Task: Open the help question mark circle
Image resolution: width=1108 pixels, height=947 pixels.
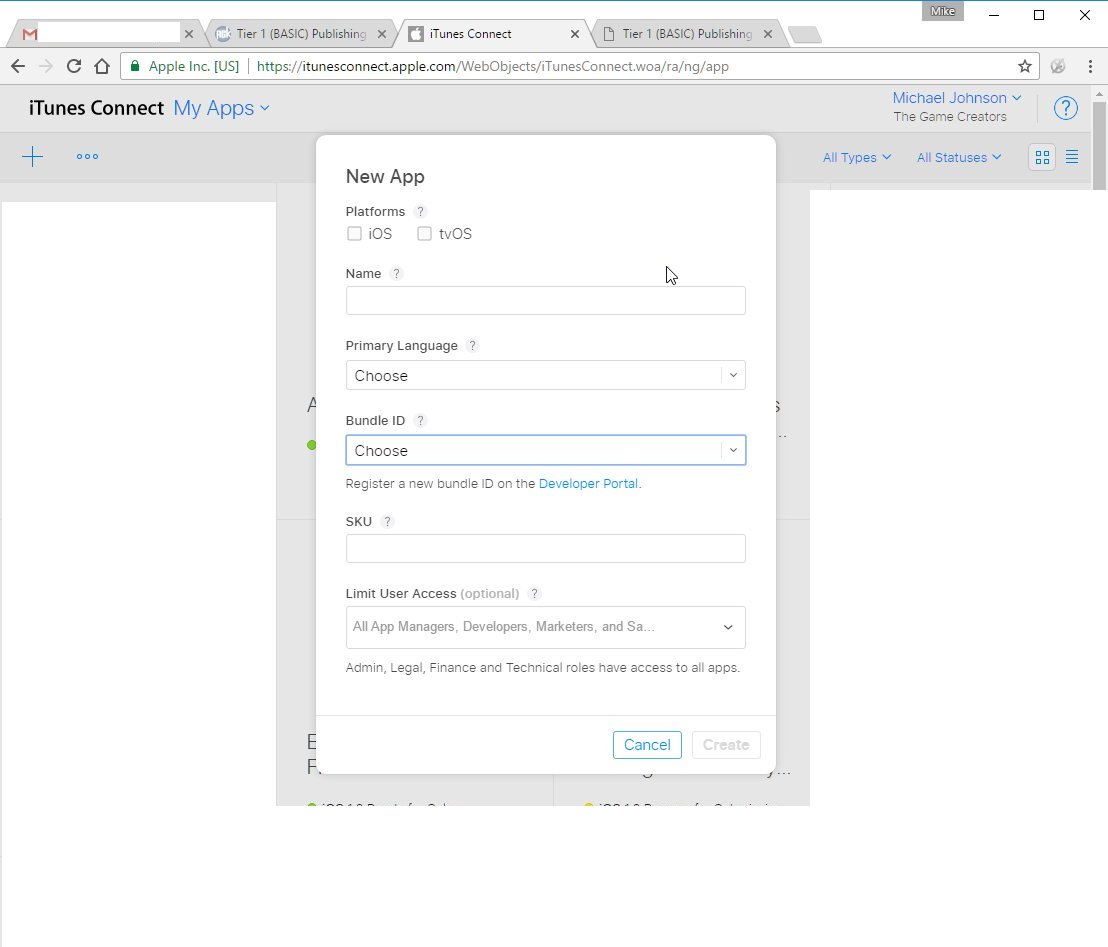Action: click(1066, 108)
